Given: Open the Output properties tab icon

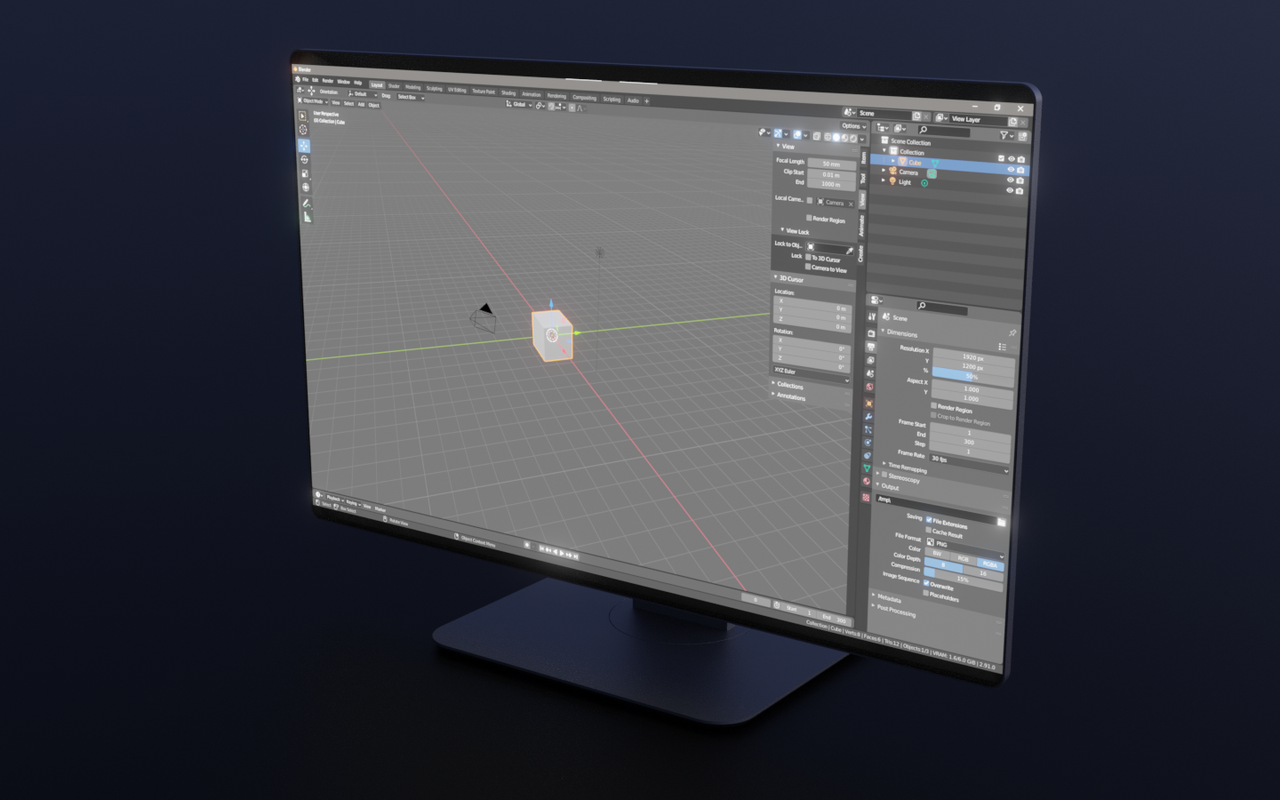Looking at the screenshot, I should pyautogui.click(x=871, y=346).
